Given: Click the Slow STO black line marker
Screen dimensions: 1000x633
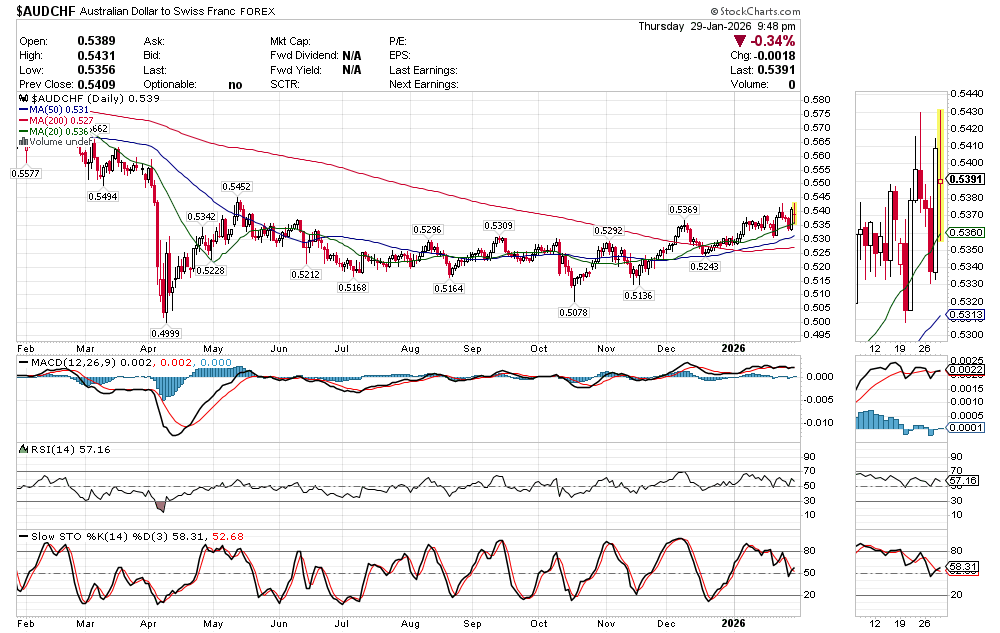Looking at the screenshot, I should pyautogui.click(x=23, y=537).
